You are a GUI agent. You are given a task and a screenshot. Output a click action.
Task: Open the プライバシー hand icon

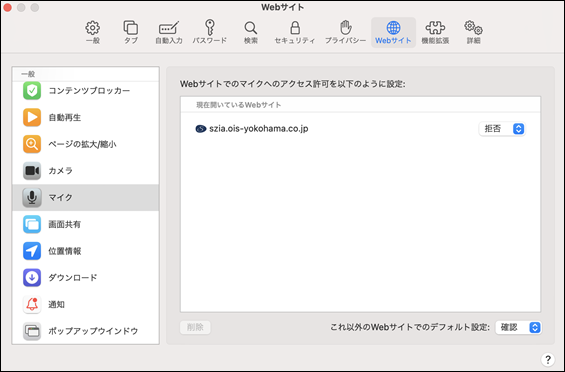click(345, 28)
